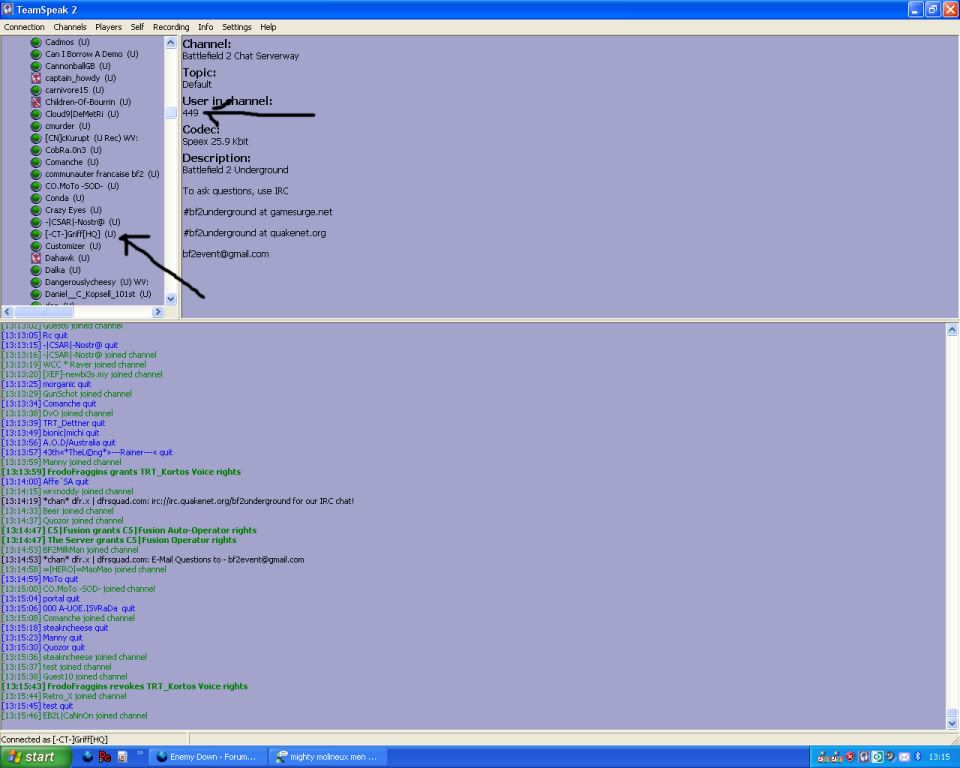
Task: Open the Channels menu
Action: [70, 27]
